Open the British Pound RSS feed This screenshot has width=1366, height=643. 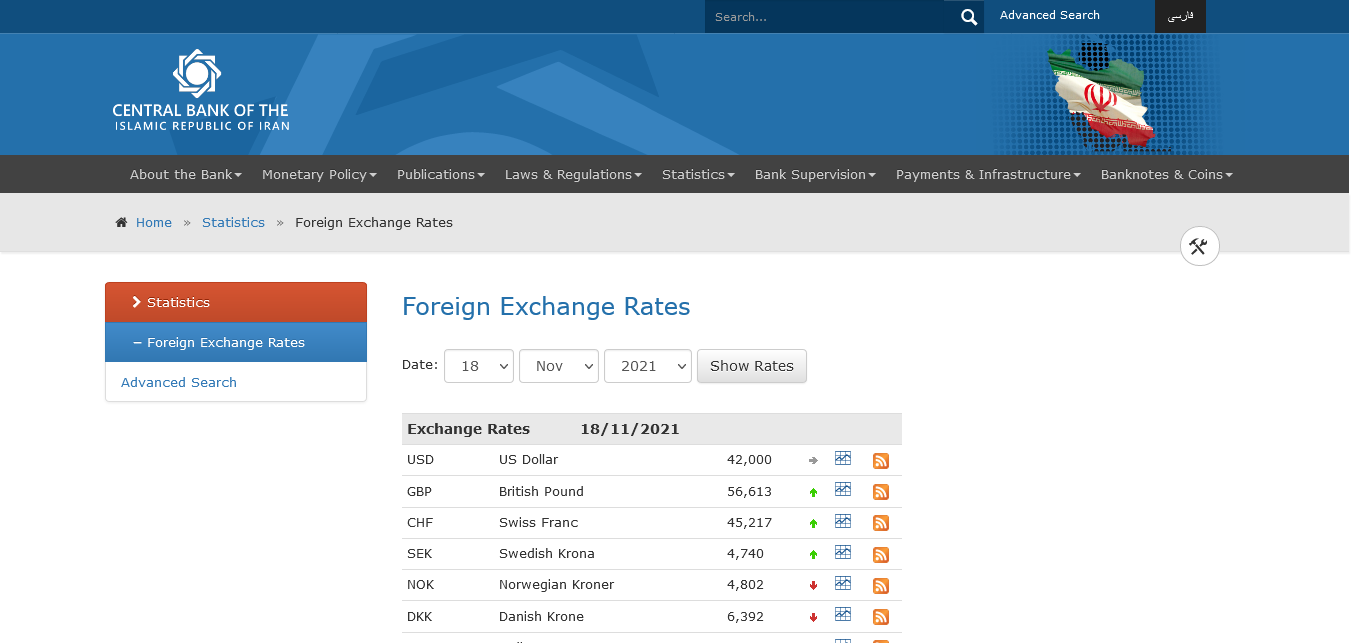881,492
